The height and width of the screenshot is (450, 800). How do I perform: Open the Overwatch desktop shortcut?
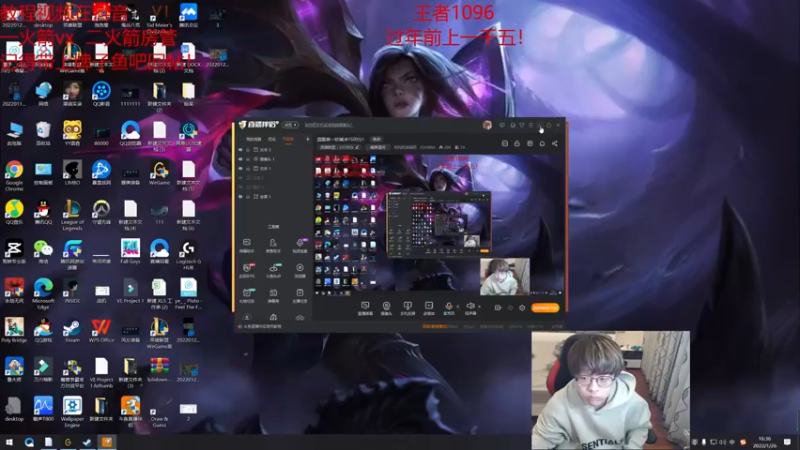coord(101,212)
